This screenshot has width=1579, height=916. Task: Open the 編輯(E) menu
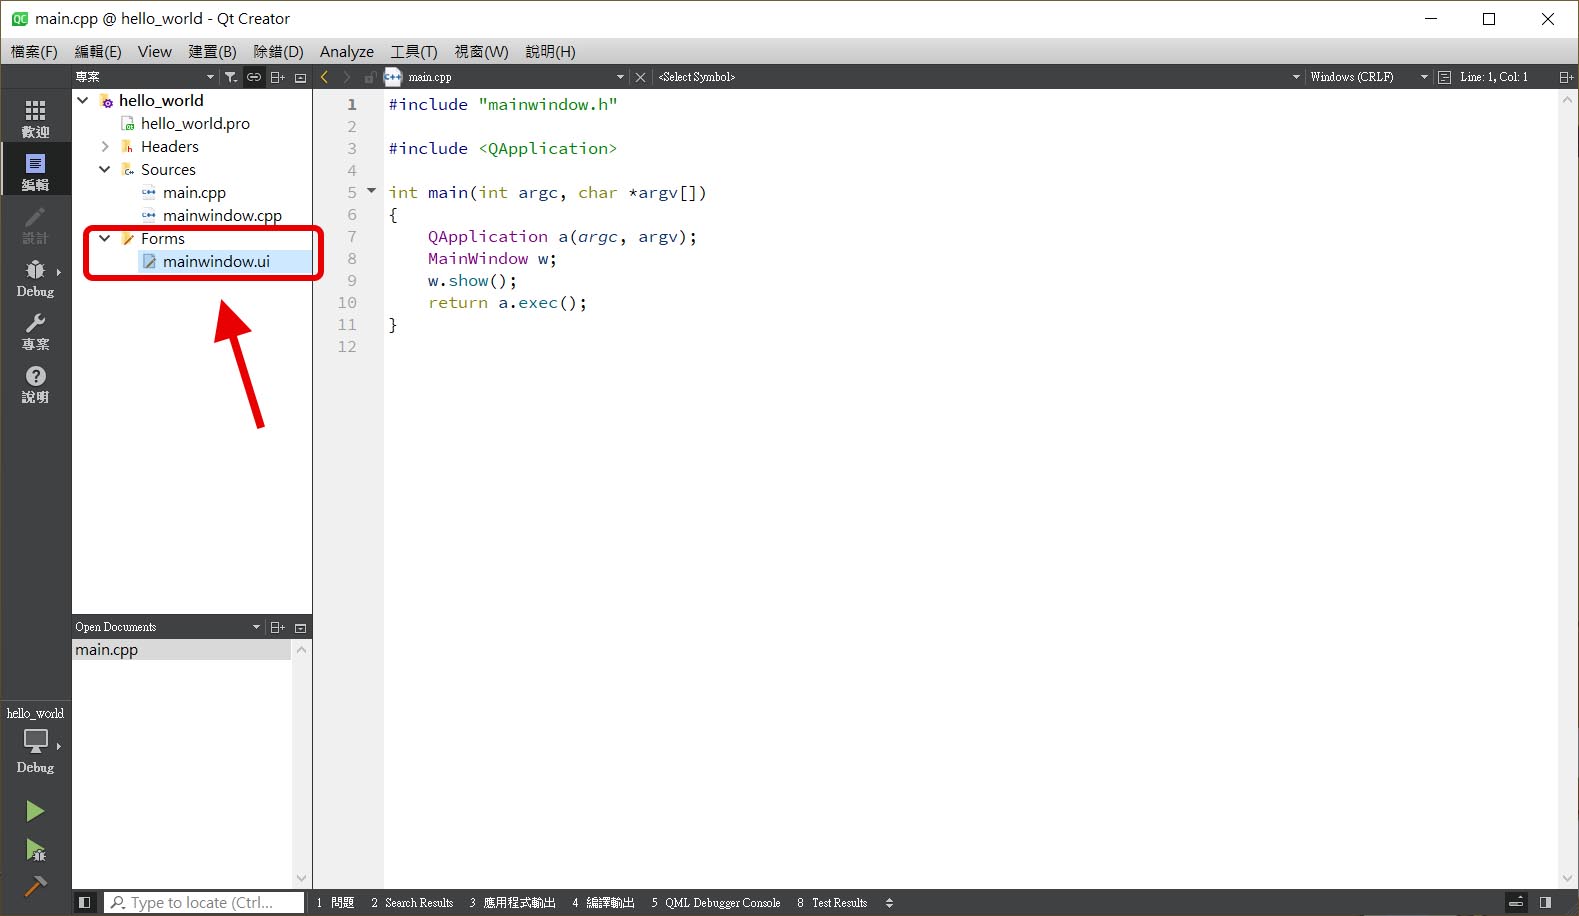98,51
